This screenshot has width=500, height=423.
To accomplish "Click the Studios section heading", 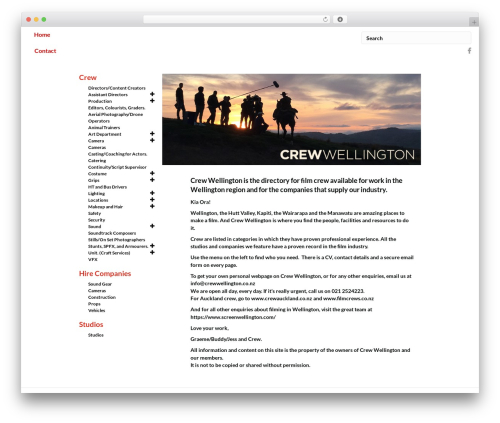I will [91, 324].
